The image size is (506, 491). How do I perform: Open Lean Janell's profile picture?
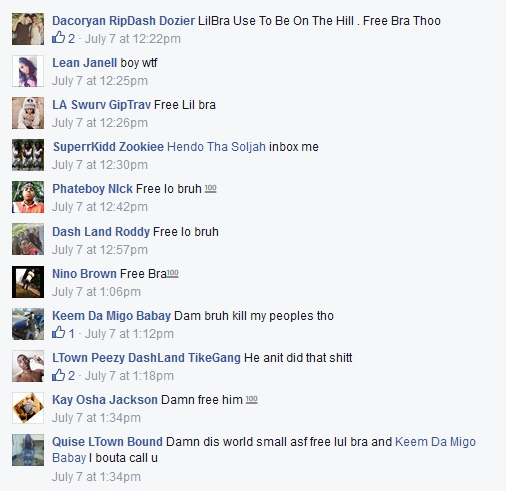click(28, 71)
